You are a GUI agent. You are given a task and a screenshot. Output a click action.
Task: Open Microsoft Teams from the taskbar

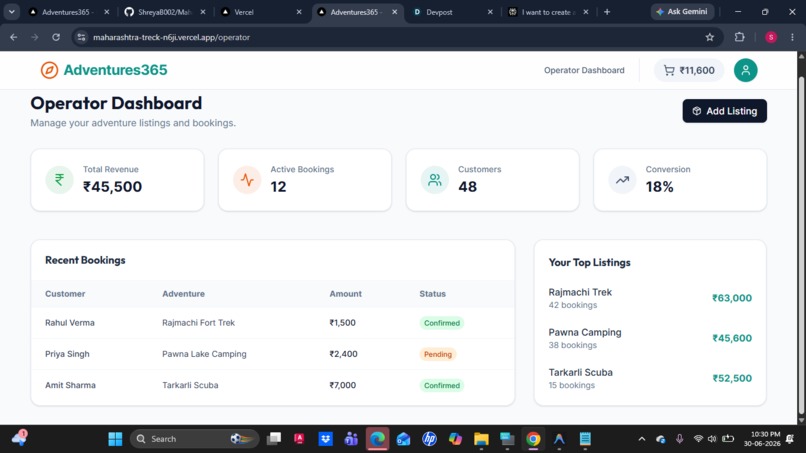tap(351, 439)
